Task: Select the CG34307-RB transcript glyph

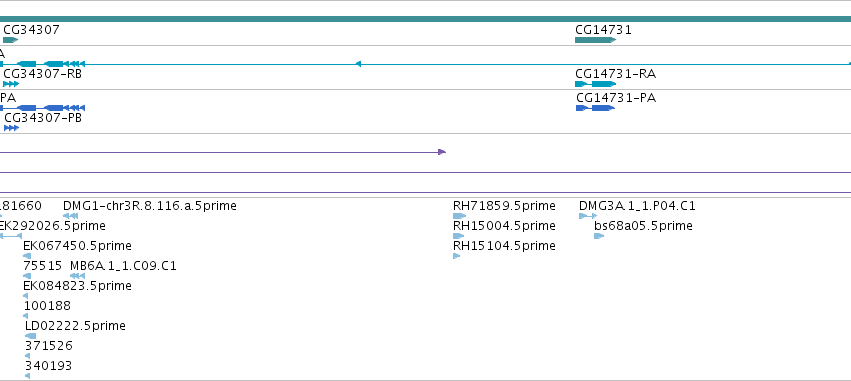Action: tap(11, 84)
